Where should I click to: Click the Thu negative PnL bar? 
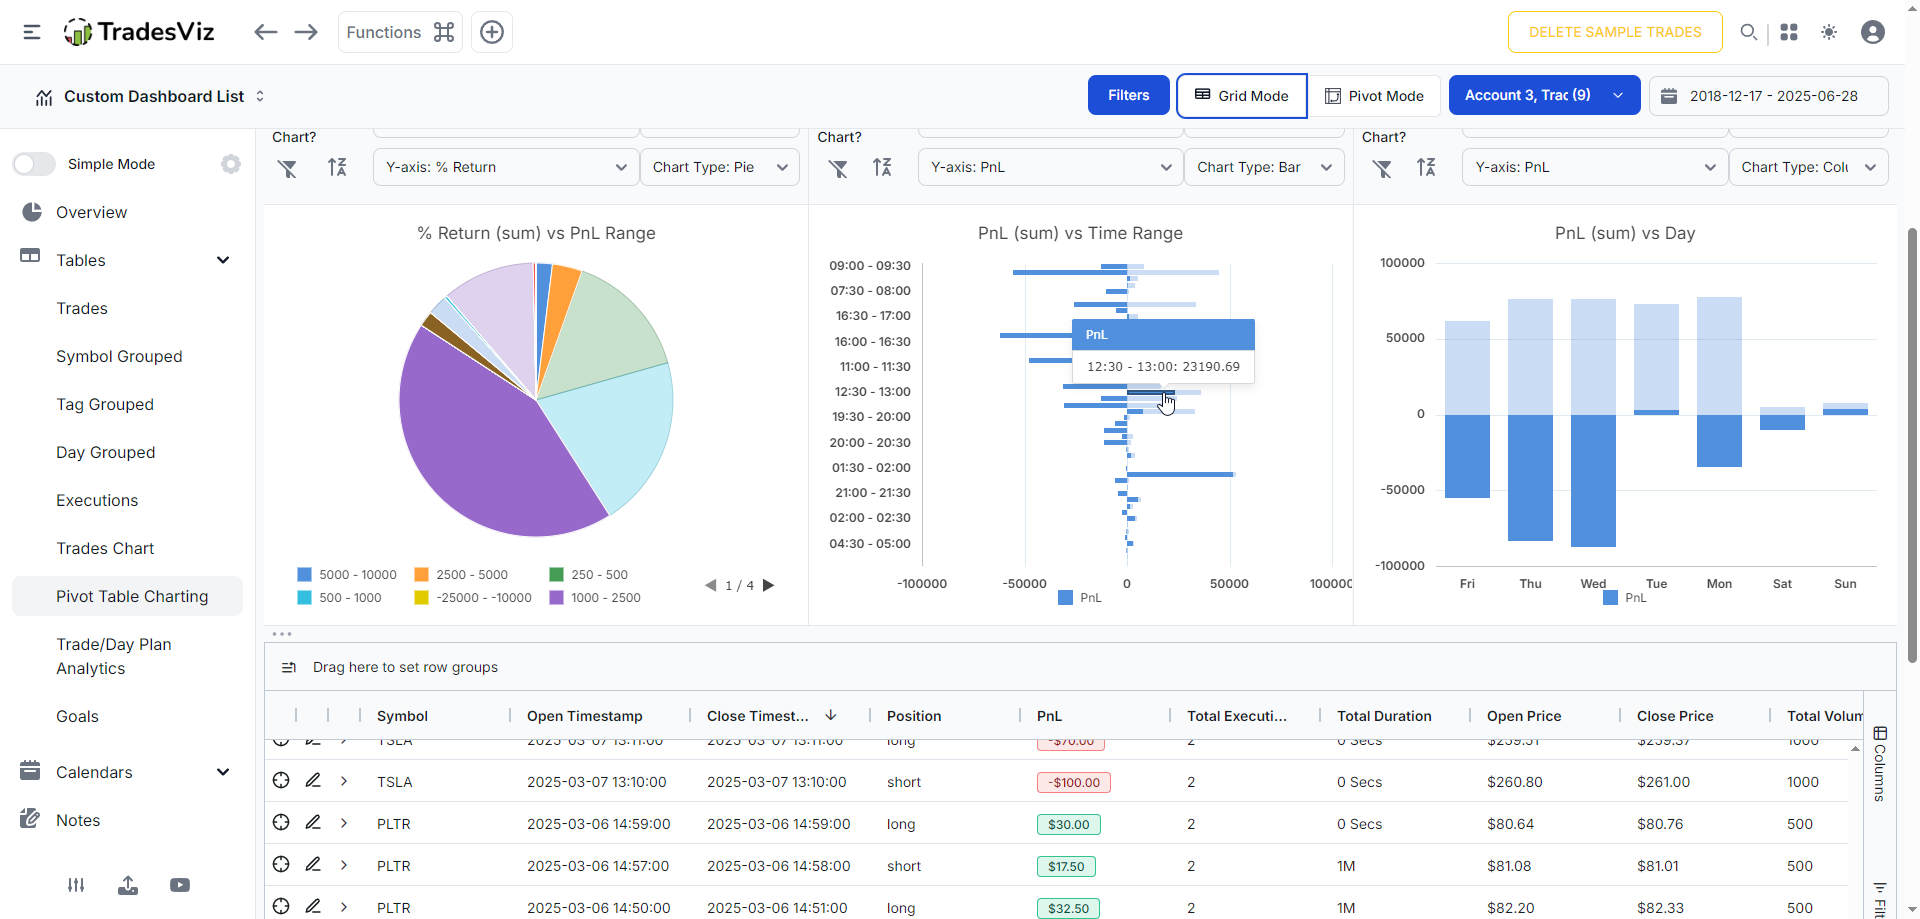[1530, 478]
